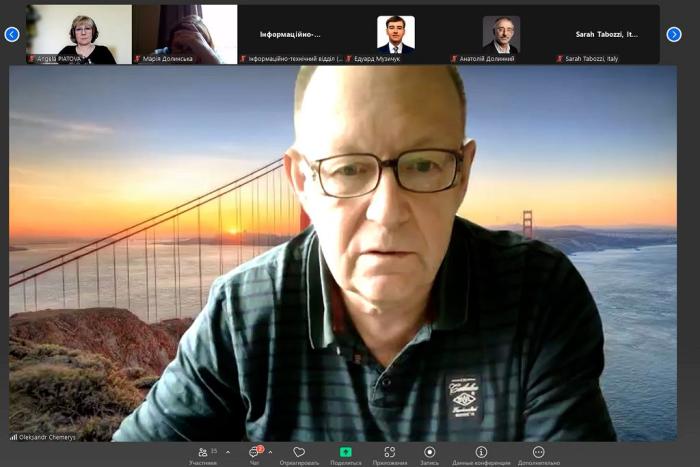Open Conference info (Данные конференции)

tap(481, 453)
